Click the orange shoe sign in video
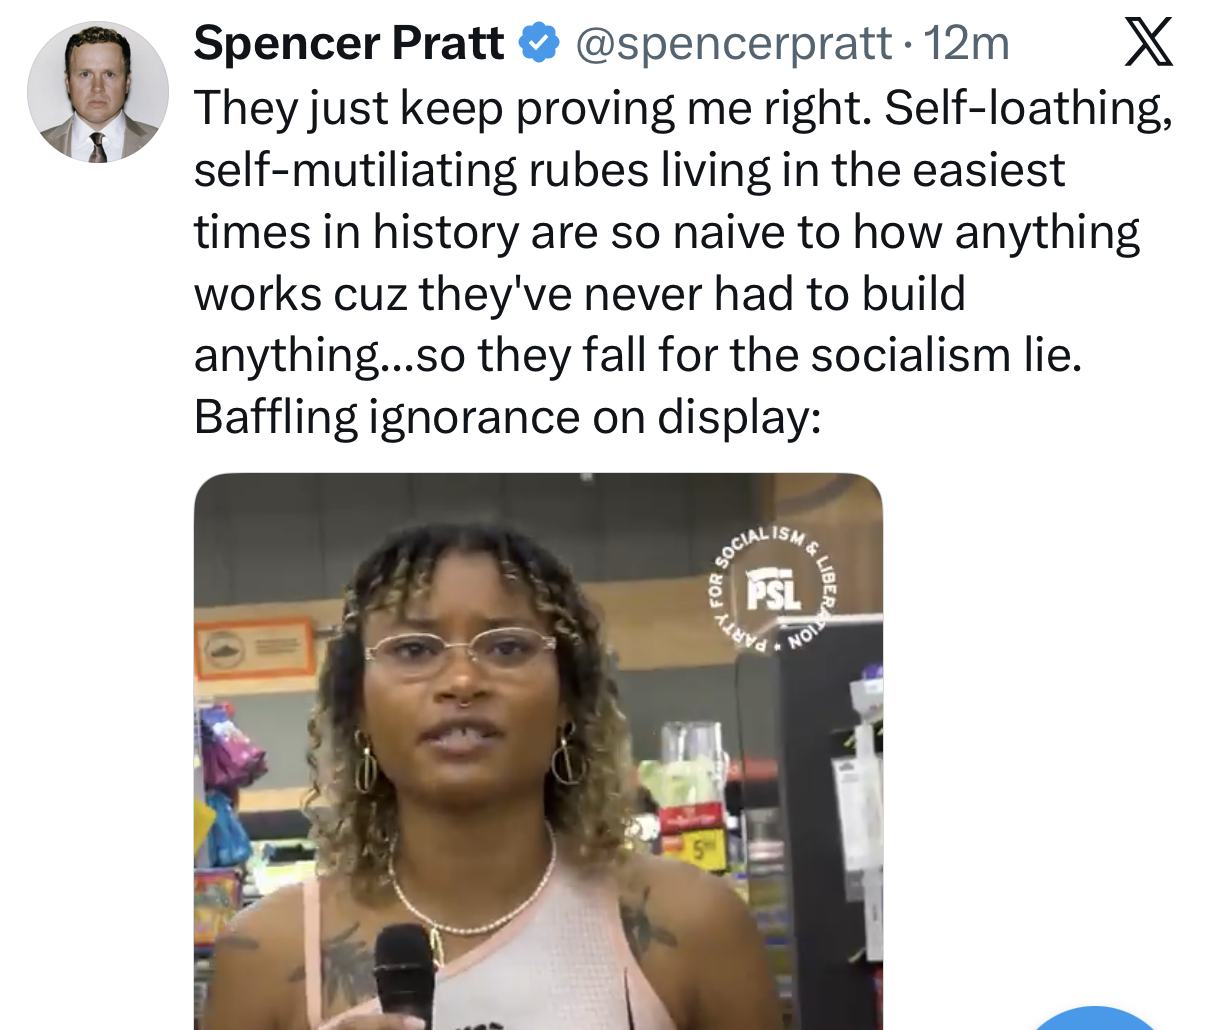1206x1030 pixels. [255, 649]
